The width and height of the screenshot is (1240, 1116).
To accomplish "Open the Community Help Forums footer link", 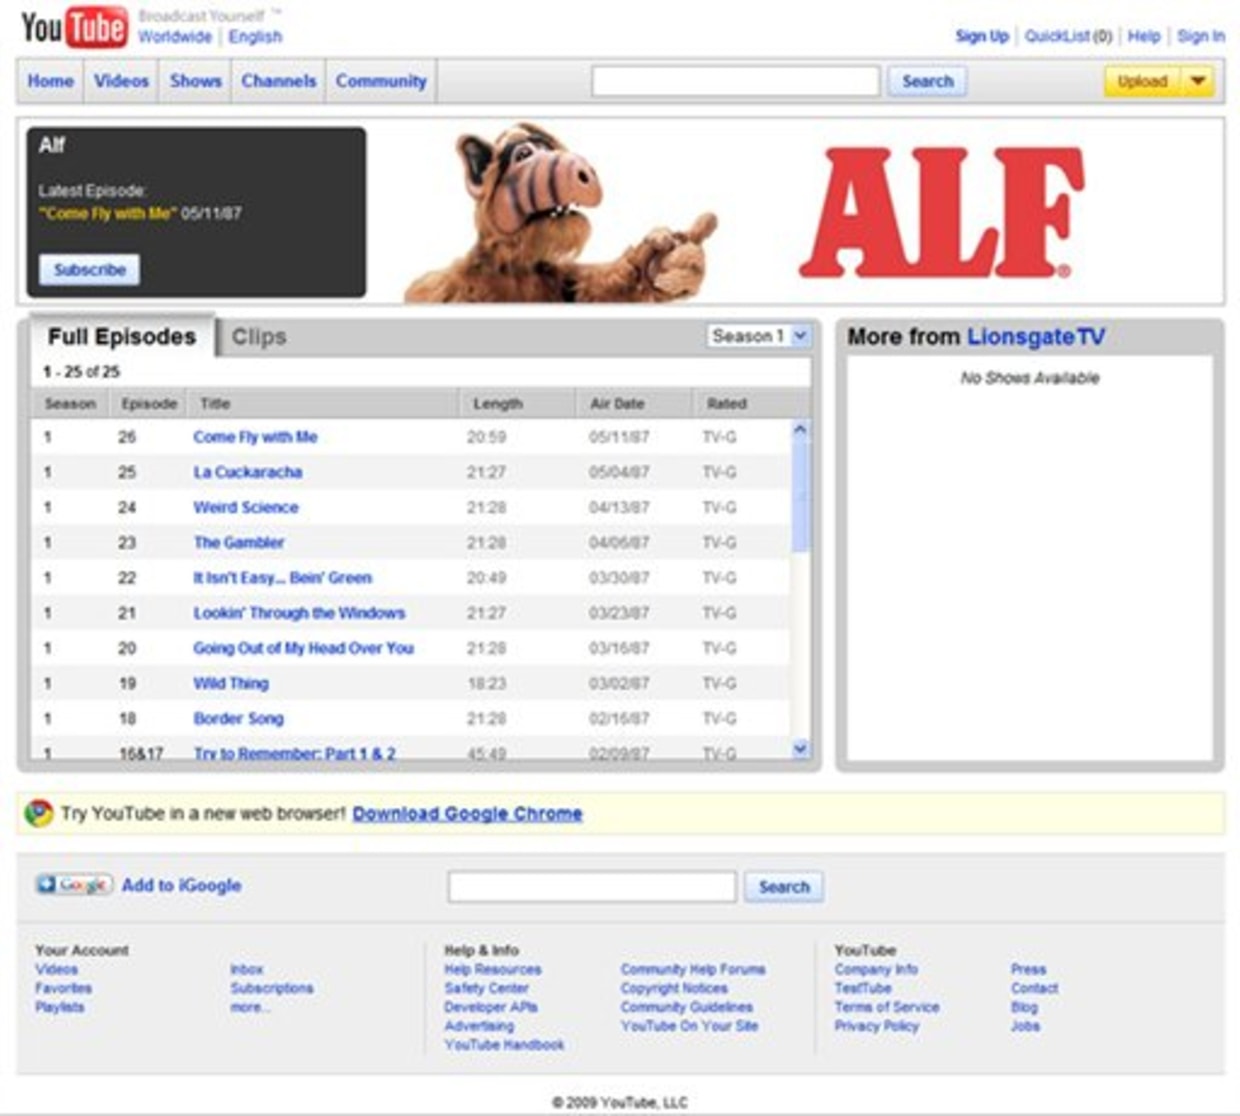I will click(693, 969).
